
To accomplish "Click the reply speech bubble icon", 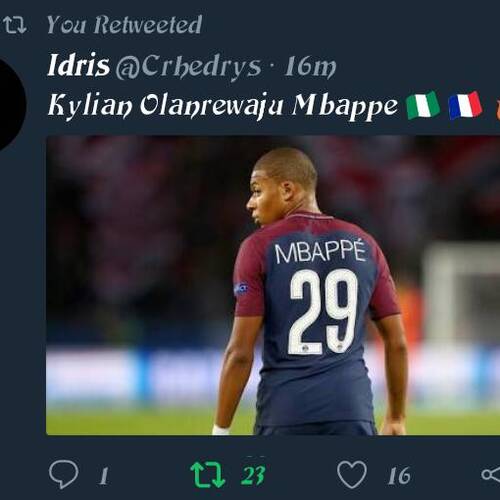I will pos(64,474).
